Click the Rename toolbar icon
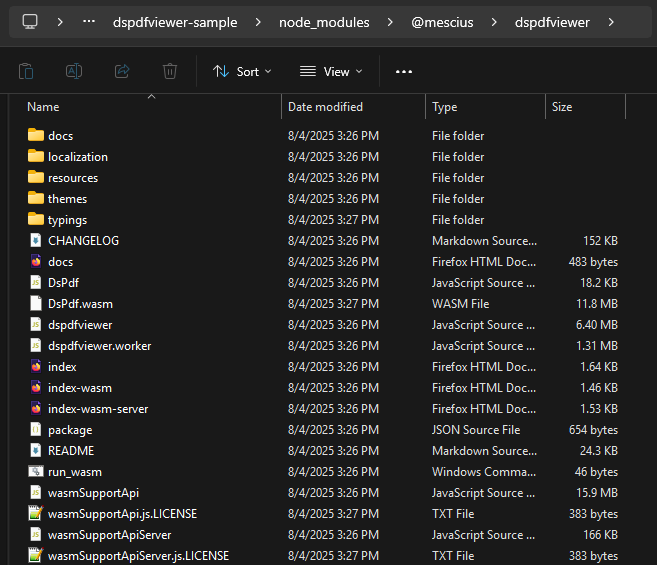 point(74,71)
